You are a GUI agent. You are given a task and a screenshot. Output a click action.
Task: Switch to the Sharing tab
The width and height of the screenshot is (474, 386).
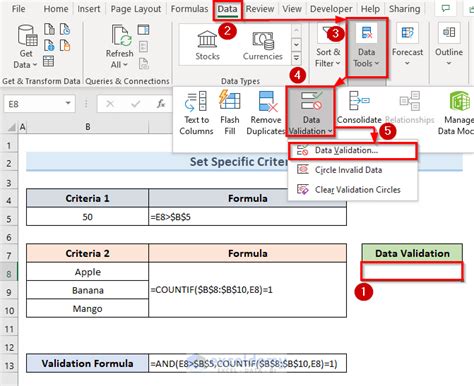[405, 9]
